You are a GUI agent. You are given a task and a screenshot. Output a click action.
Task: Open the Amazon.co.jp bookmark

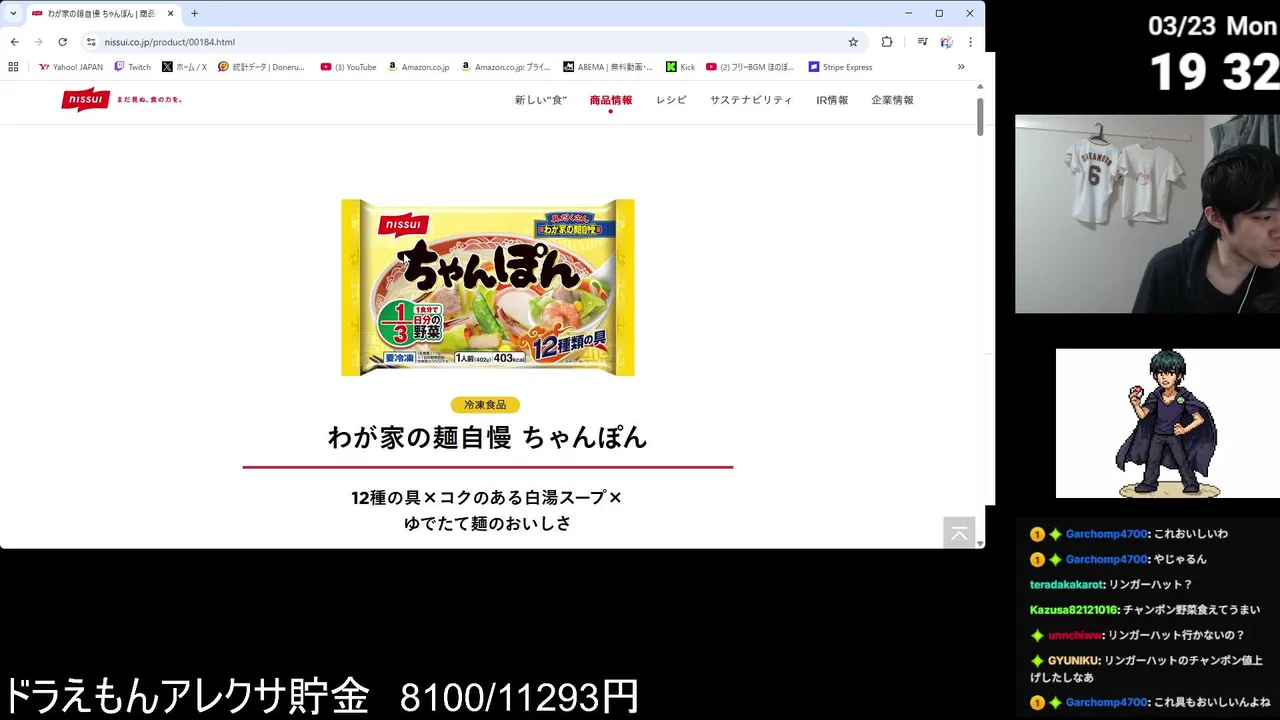click(x=418, y=67)
